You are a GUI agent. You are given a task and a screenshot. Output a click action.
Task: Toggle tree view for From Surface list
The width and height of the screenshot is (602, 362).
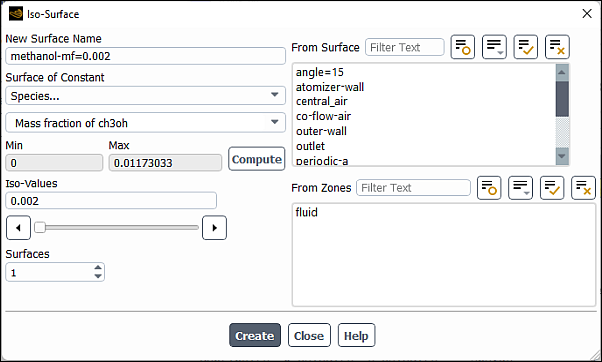(x=462, y=47)
